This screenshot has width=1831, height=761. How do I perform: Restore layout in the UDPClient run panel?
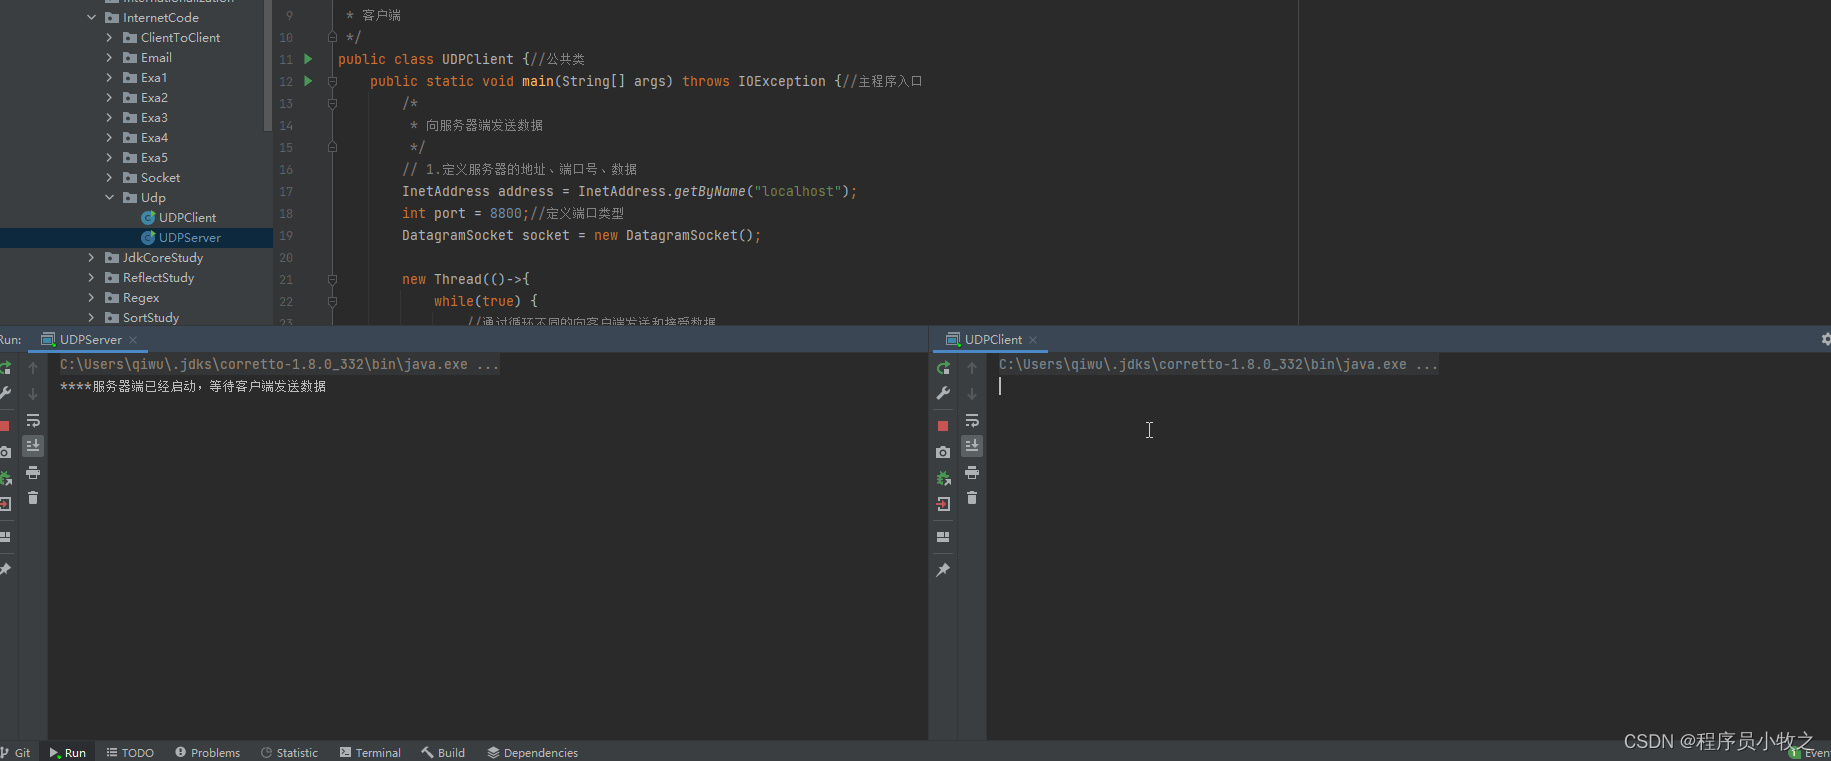pyautogui.click(x=943, y=537)
